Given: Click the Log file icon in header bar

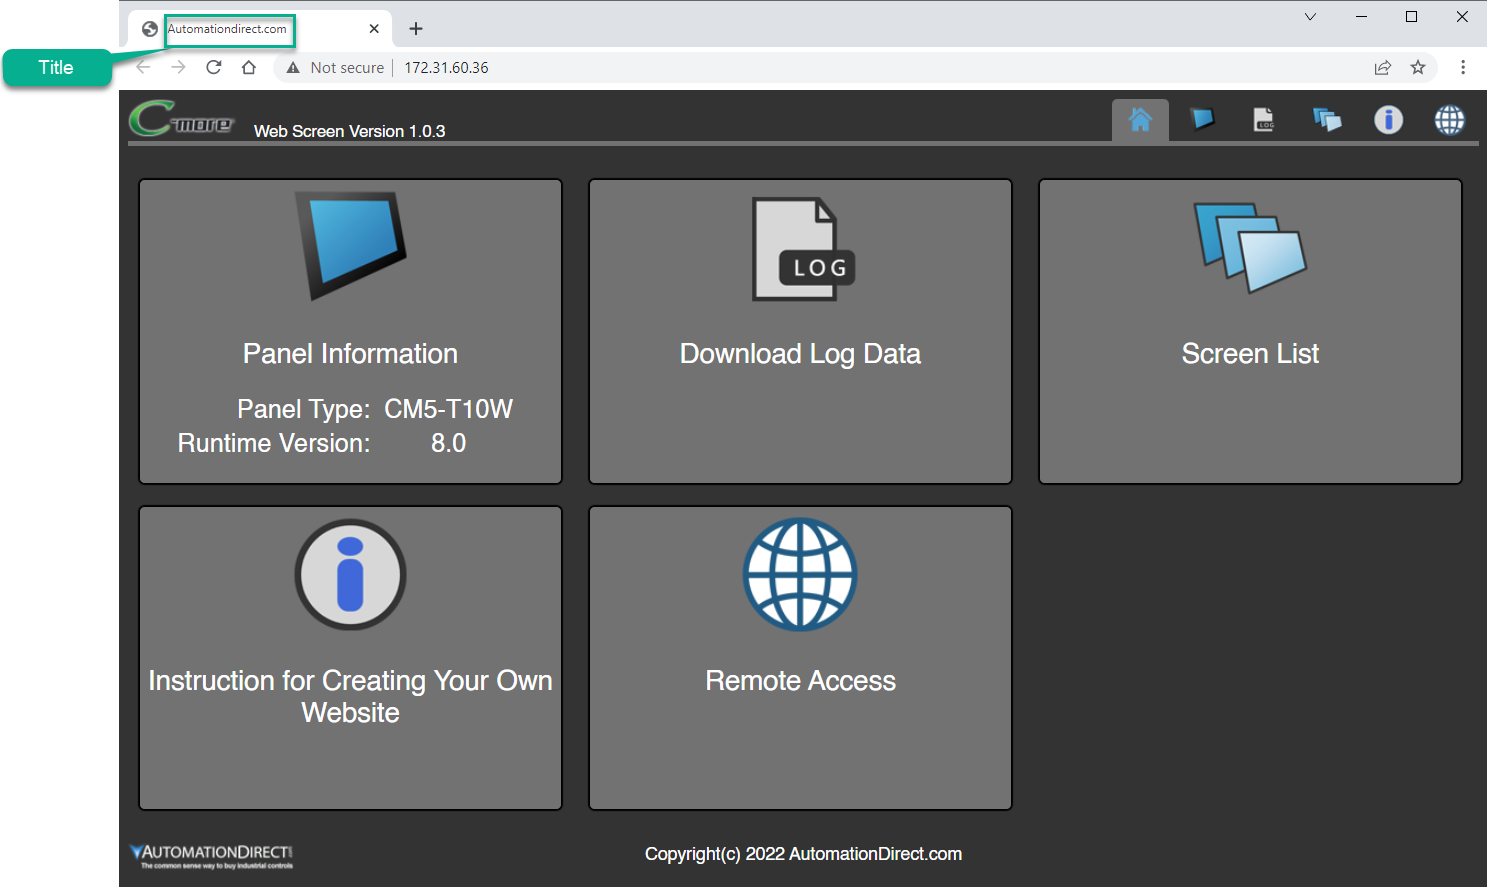Looking at the screenshot, I should pos(1264,120).
